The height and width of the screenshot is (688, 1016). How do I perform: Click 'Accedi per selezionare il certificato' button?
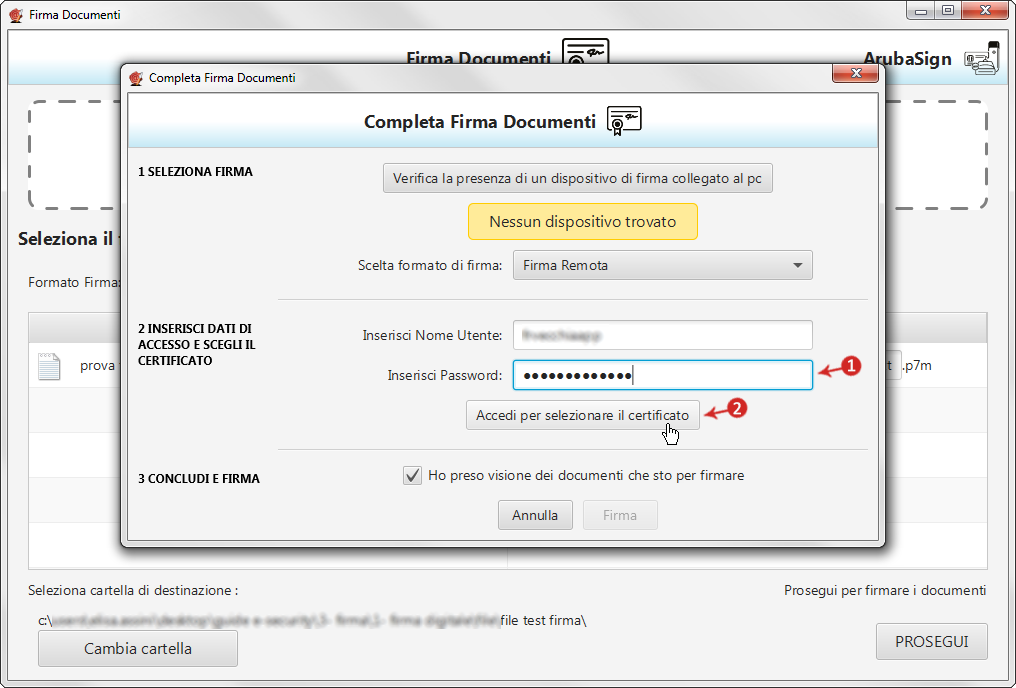[583, 415]
